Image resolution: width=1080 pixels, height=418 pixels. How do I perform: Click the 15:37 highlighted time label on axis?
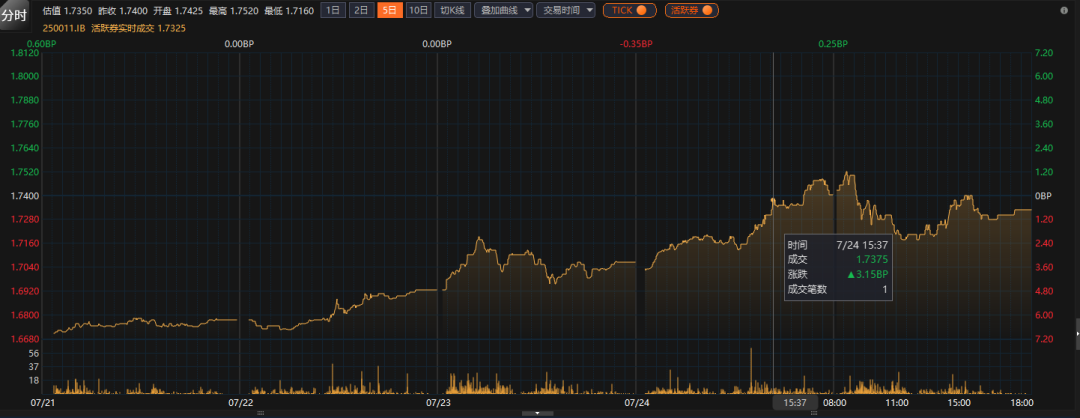pos(795,402)
